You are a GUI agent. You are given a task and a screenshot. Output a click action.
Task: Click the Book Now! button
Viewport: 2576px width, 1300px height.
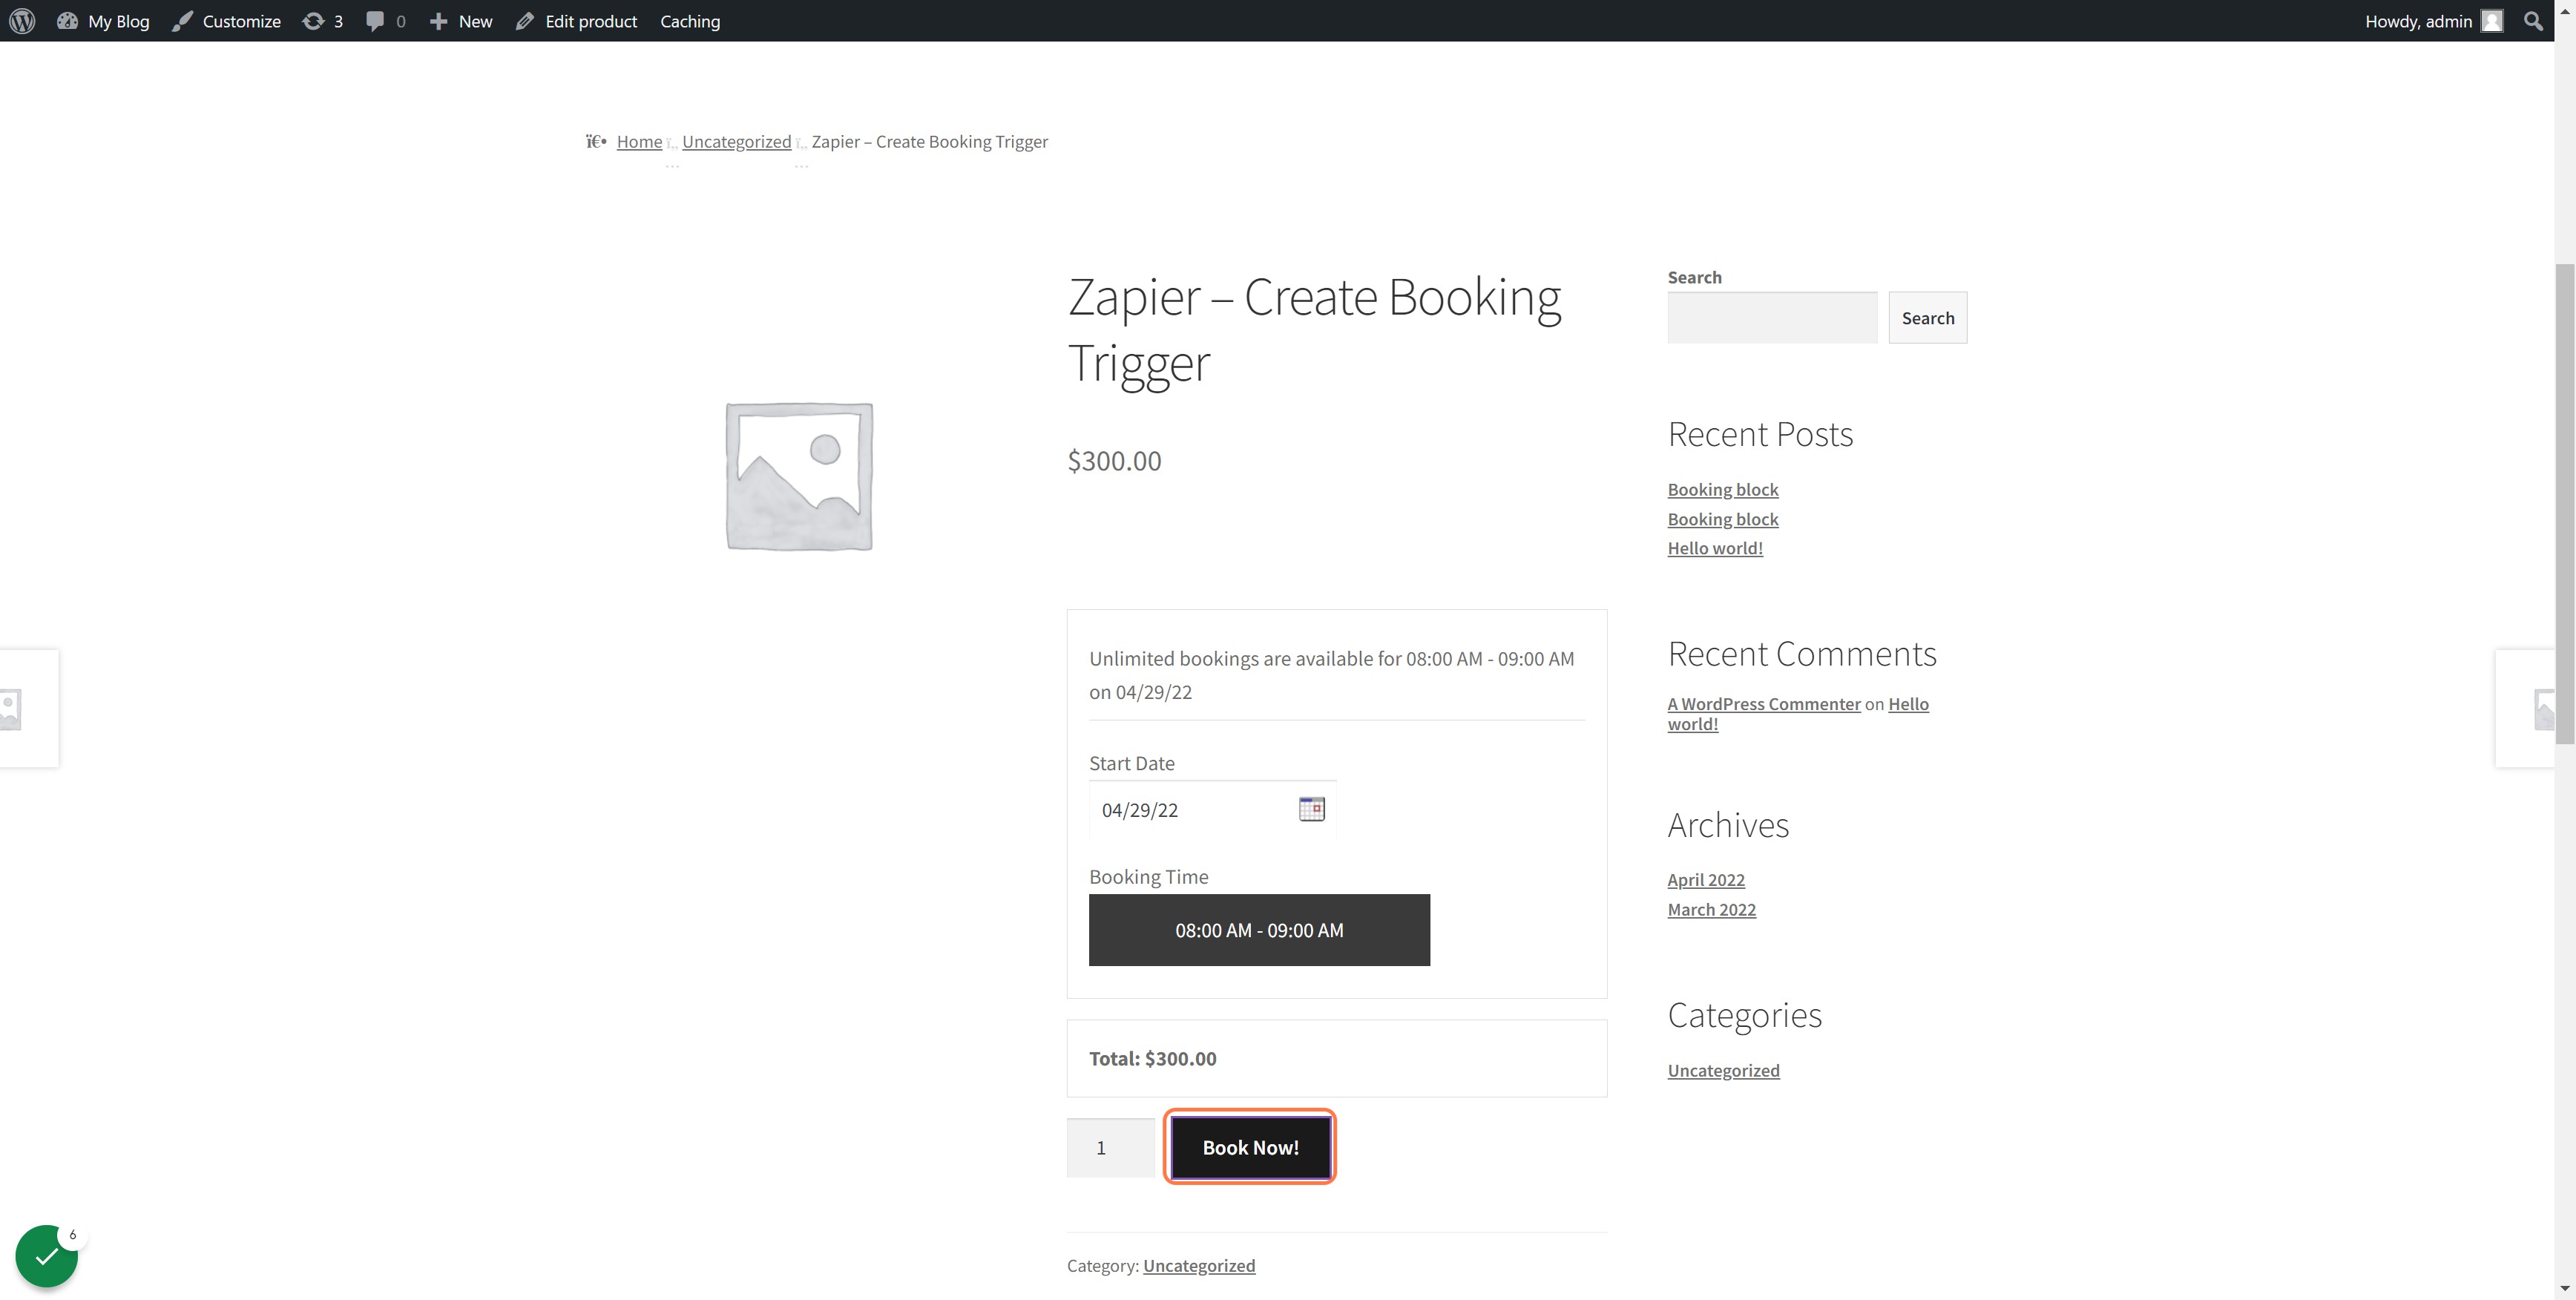pos(1250,1147)
